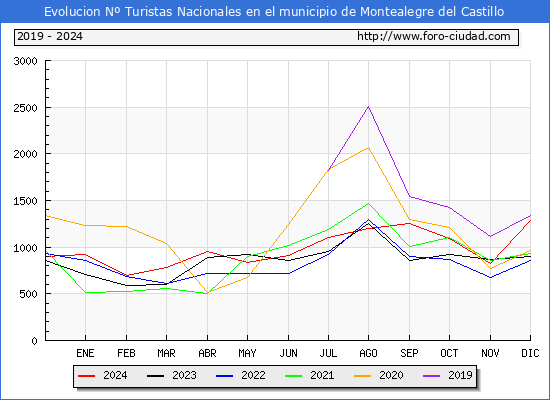Click the 2019 - 2024 date range label
The height and width of the screenshot is (400, 550).
pos(50,36)
